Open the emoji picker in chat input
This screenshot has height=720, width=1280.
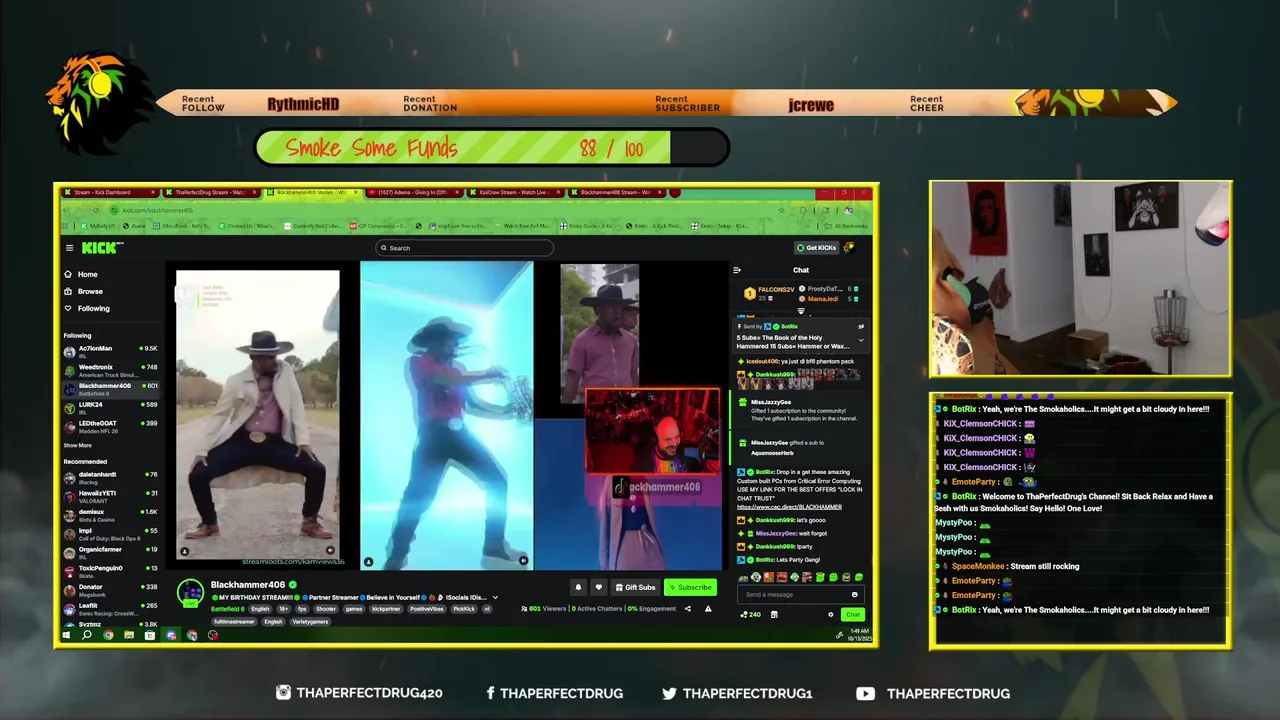pyautogui.click(x=854, y=594)
